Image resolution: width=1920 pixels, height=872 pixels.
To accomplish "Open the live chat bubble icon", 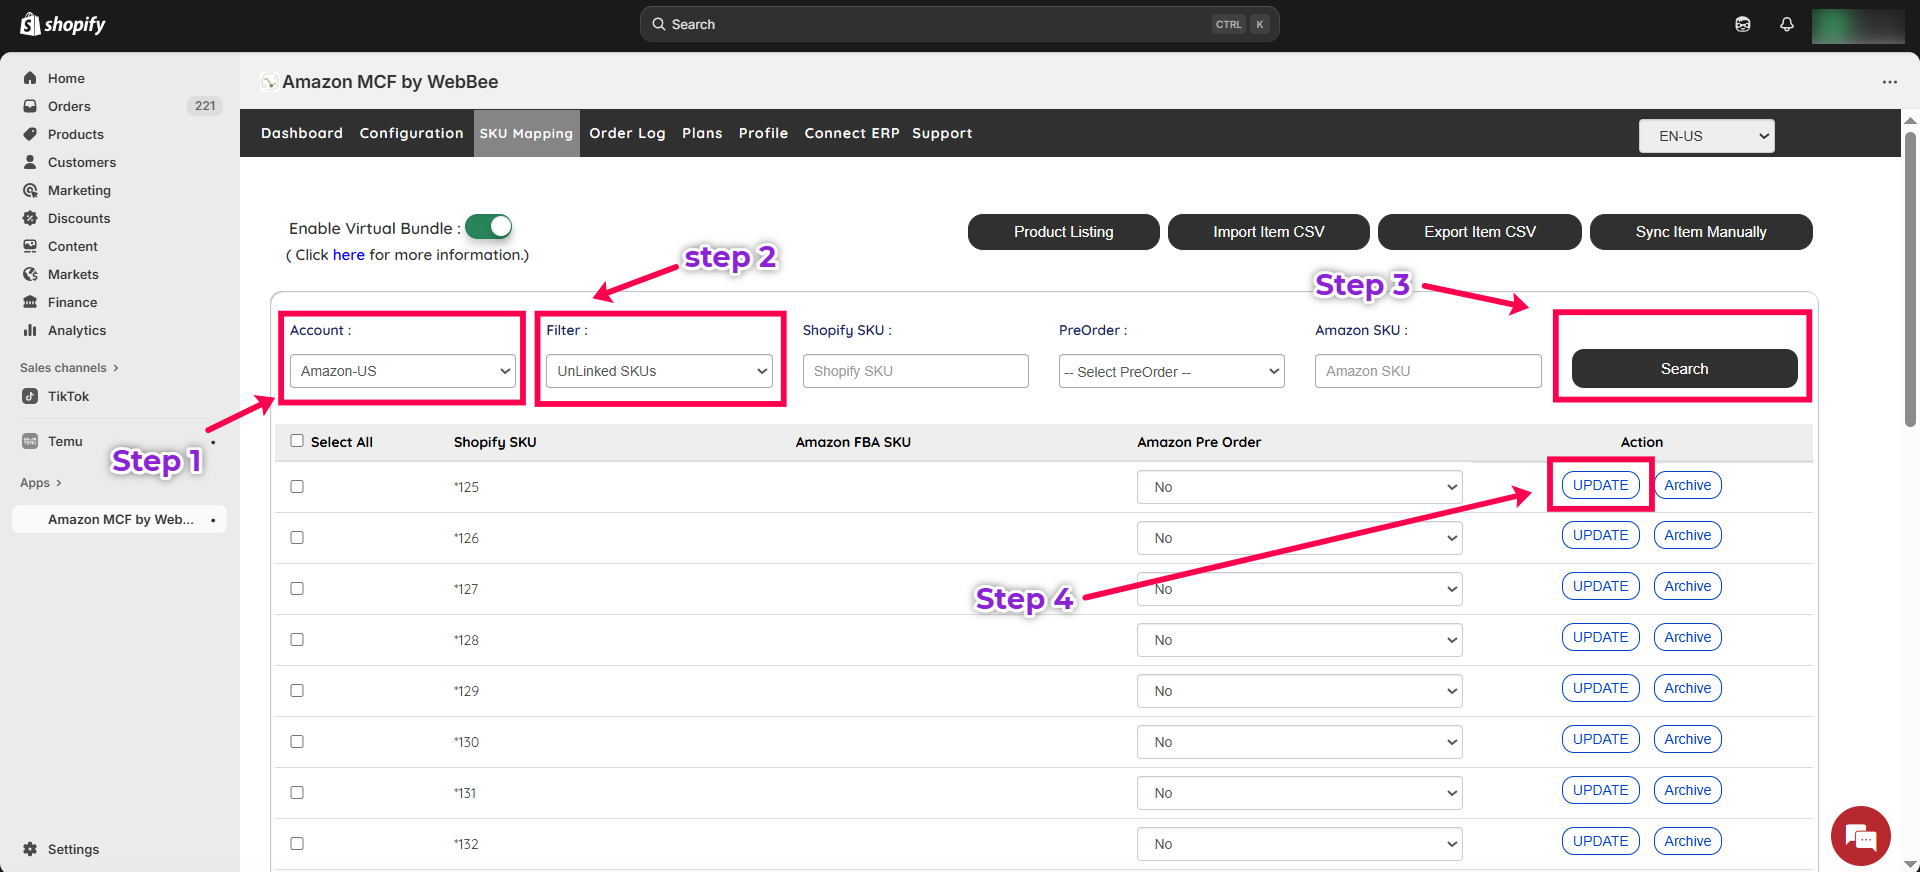I will click(x=1860, y=836).
